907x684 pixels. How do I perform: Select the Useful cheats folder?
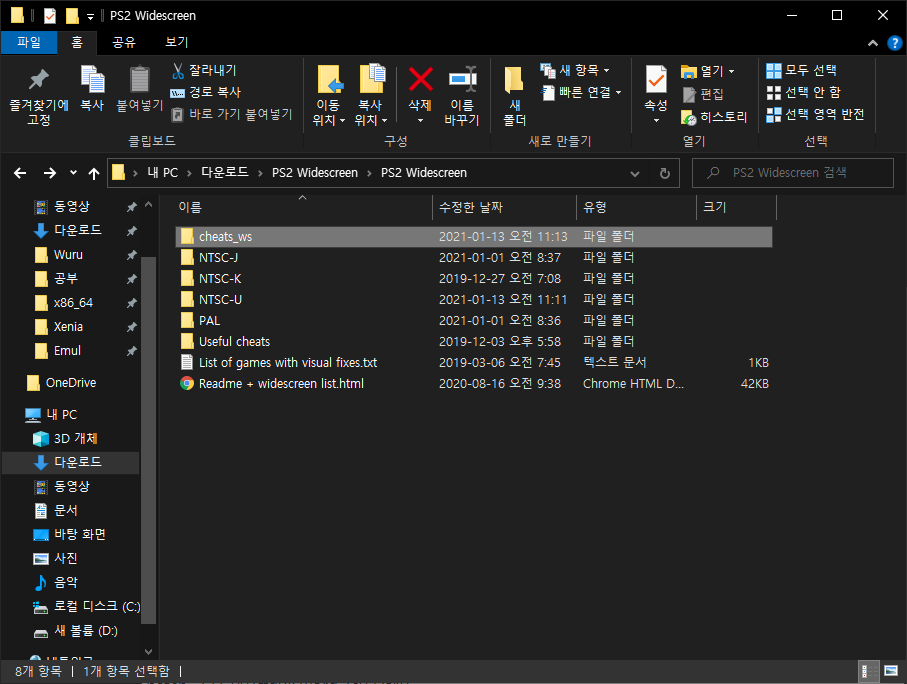[473, 341]
